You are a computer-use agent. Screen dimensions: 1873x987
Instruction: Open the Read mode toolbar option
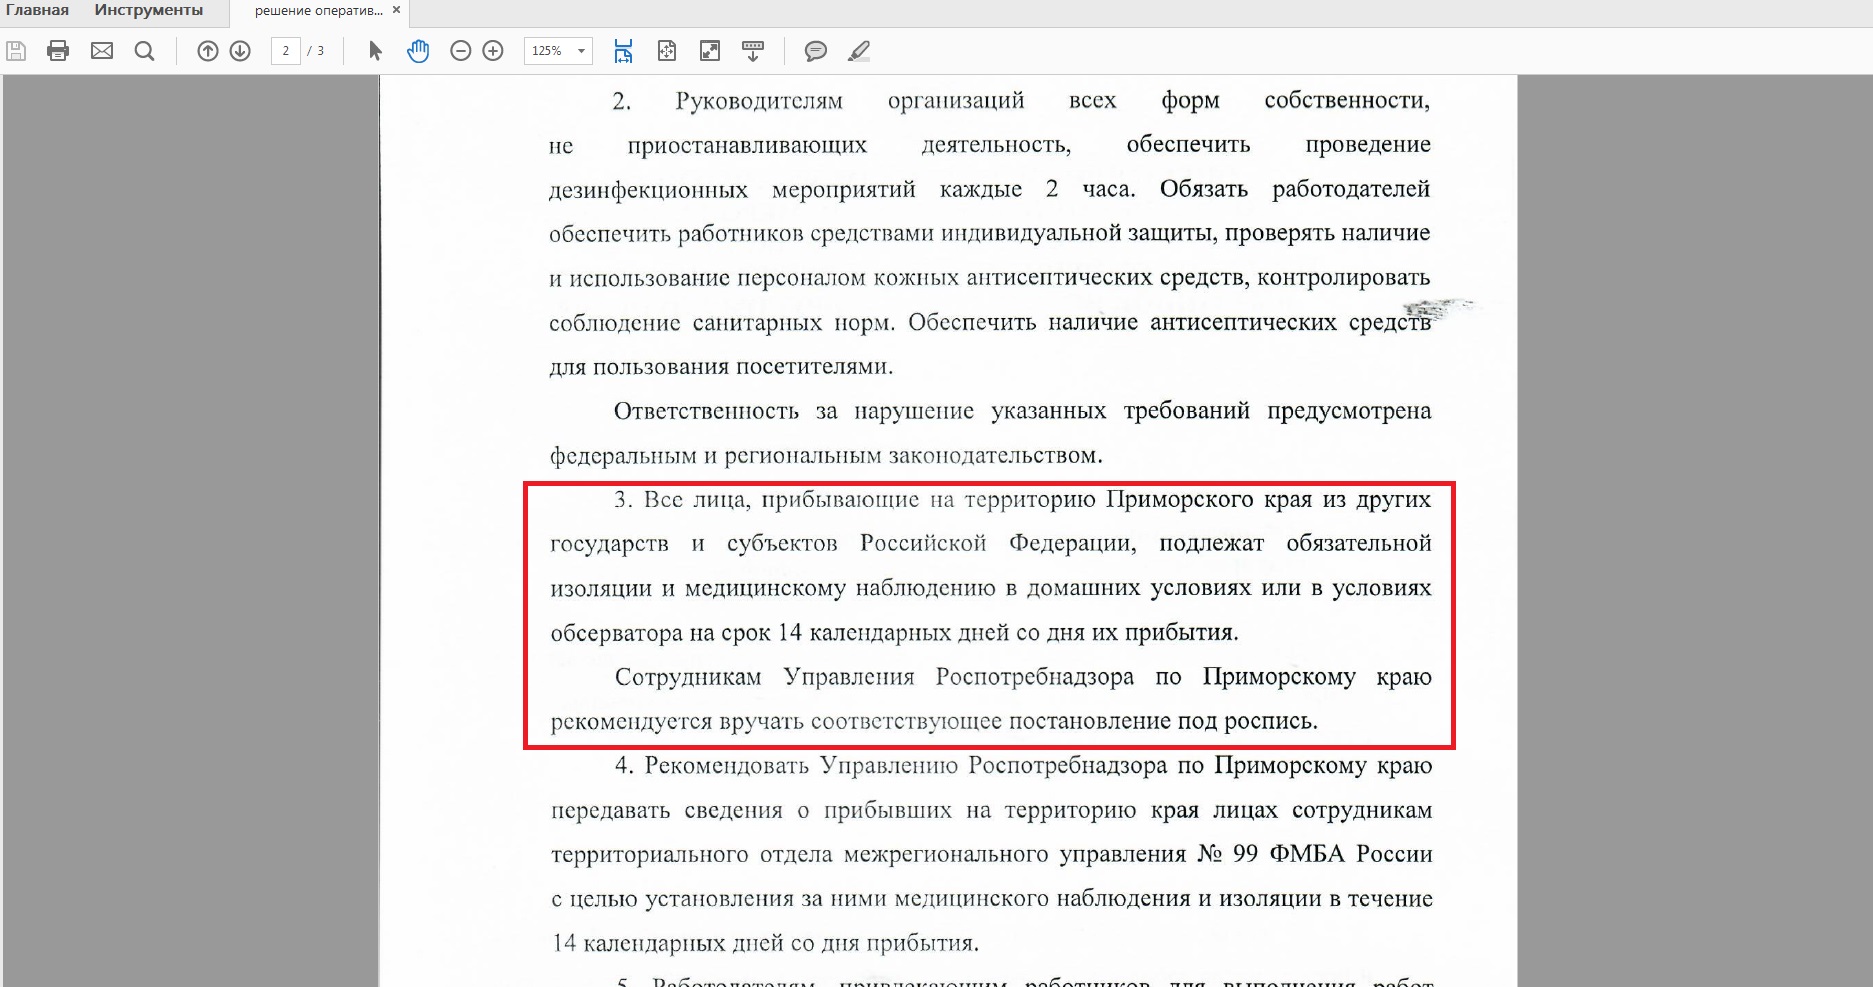pyautogui.click(x=753, y=51)
